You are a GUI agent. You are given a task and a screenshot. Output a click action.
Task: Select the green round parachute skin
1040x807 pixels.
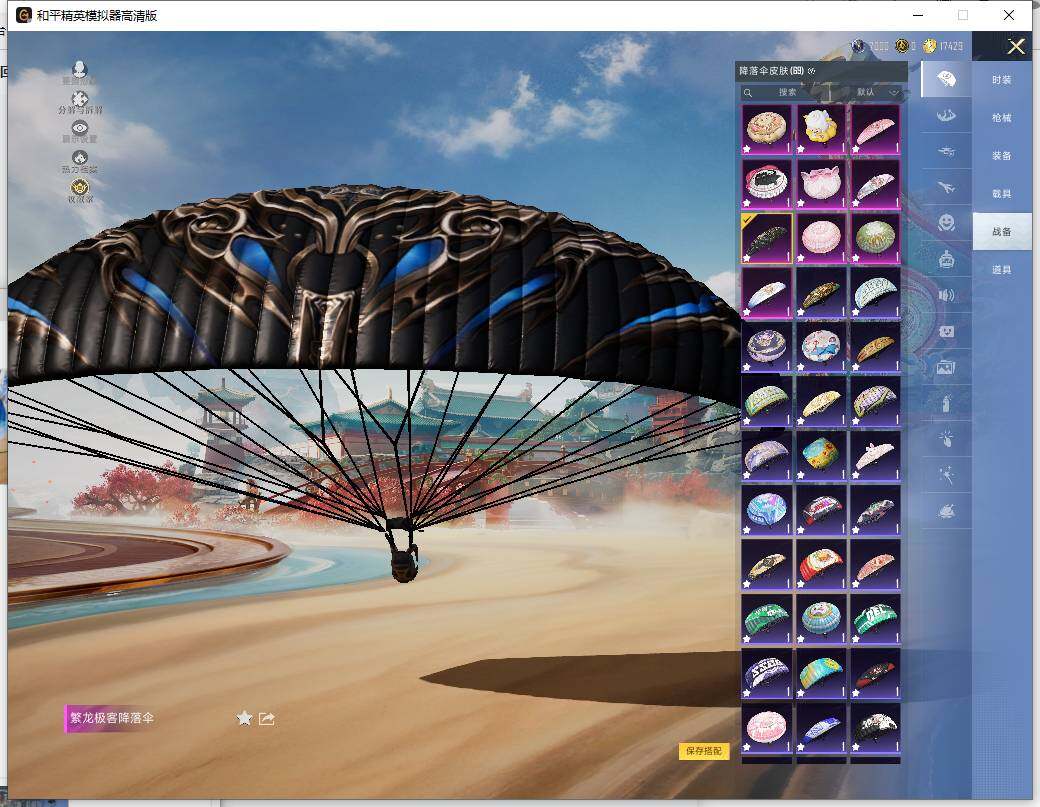click(x=876, y=237)
